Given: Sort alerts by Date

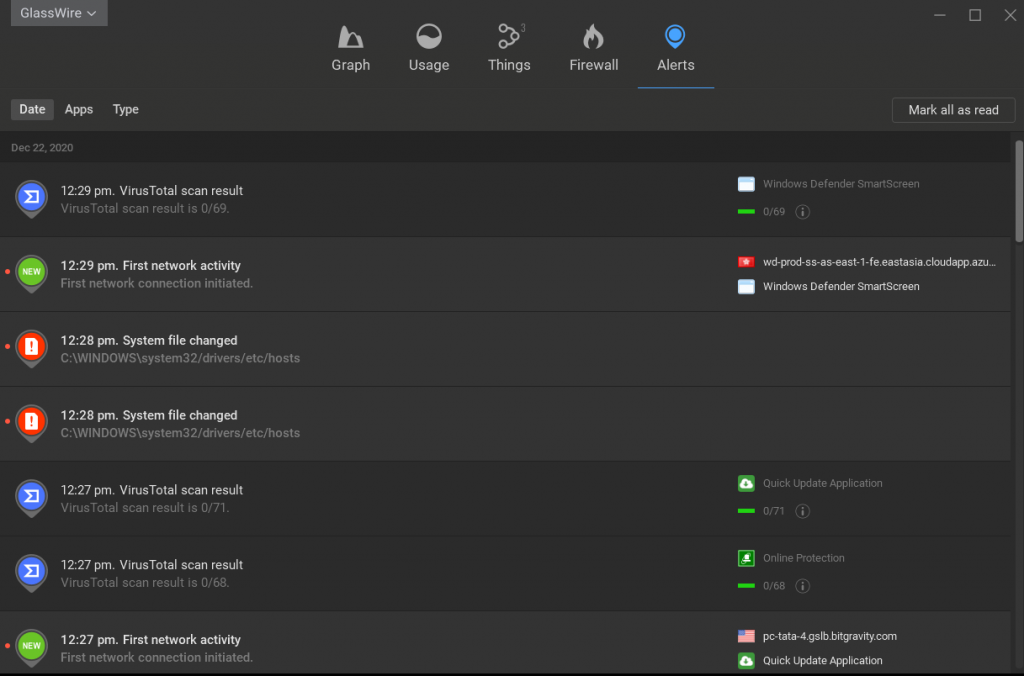Looking at the screenshot, I should [x=32, y=109].
